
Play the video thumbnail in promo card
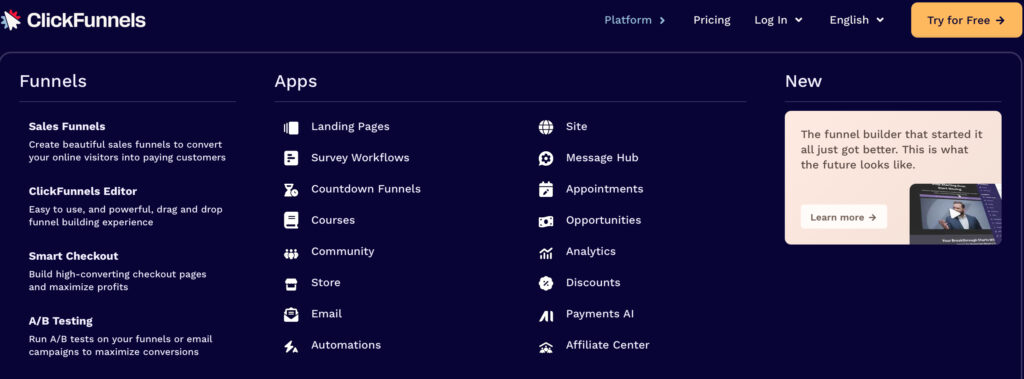[955, 214]
